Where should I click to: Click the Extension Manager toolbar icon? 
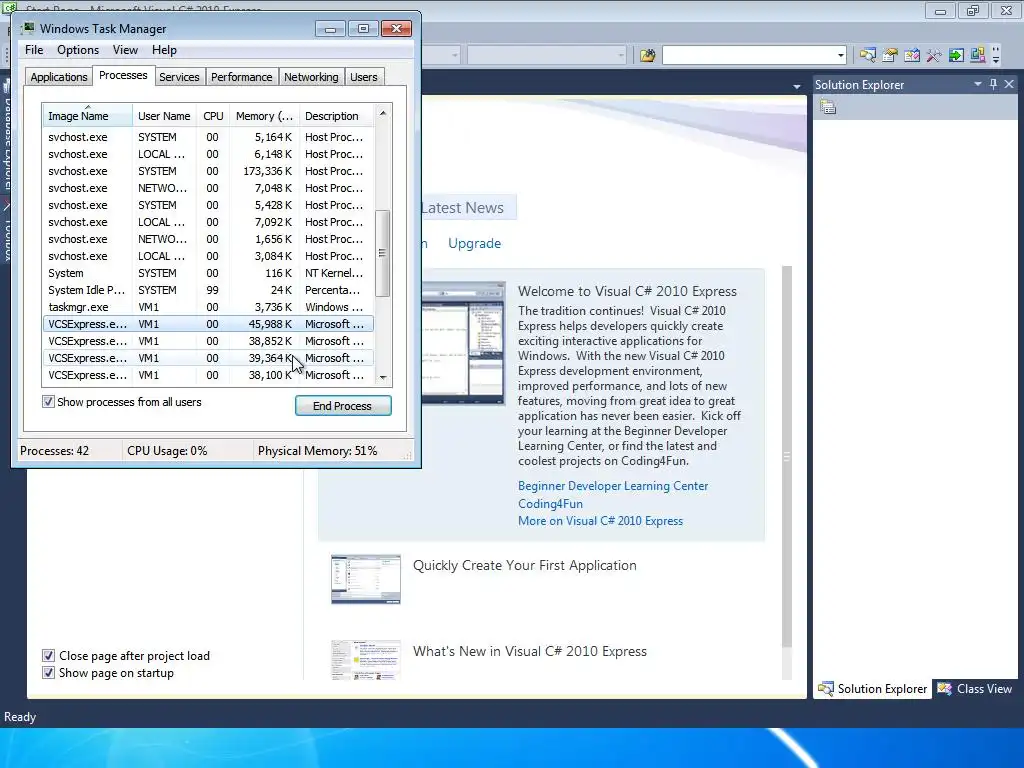(x=978, y=56)
